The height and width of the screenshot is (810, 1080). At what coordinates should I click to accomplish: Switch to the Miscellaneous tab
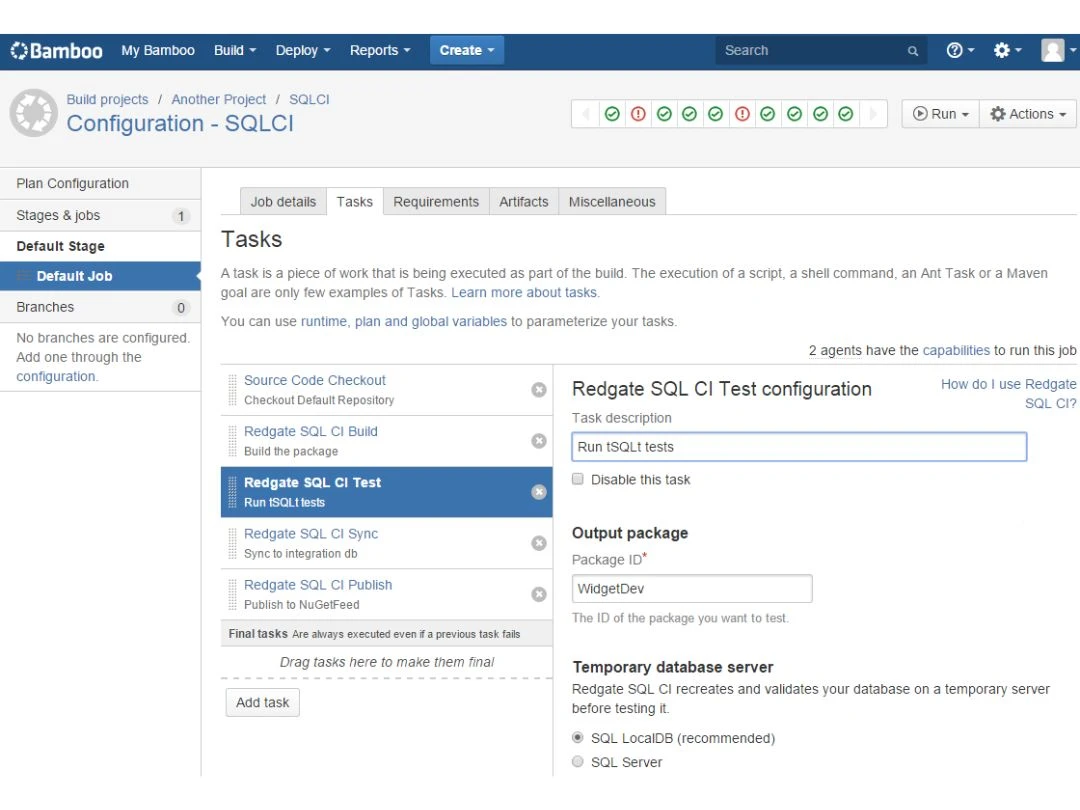(612, 202)
